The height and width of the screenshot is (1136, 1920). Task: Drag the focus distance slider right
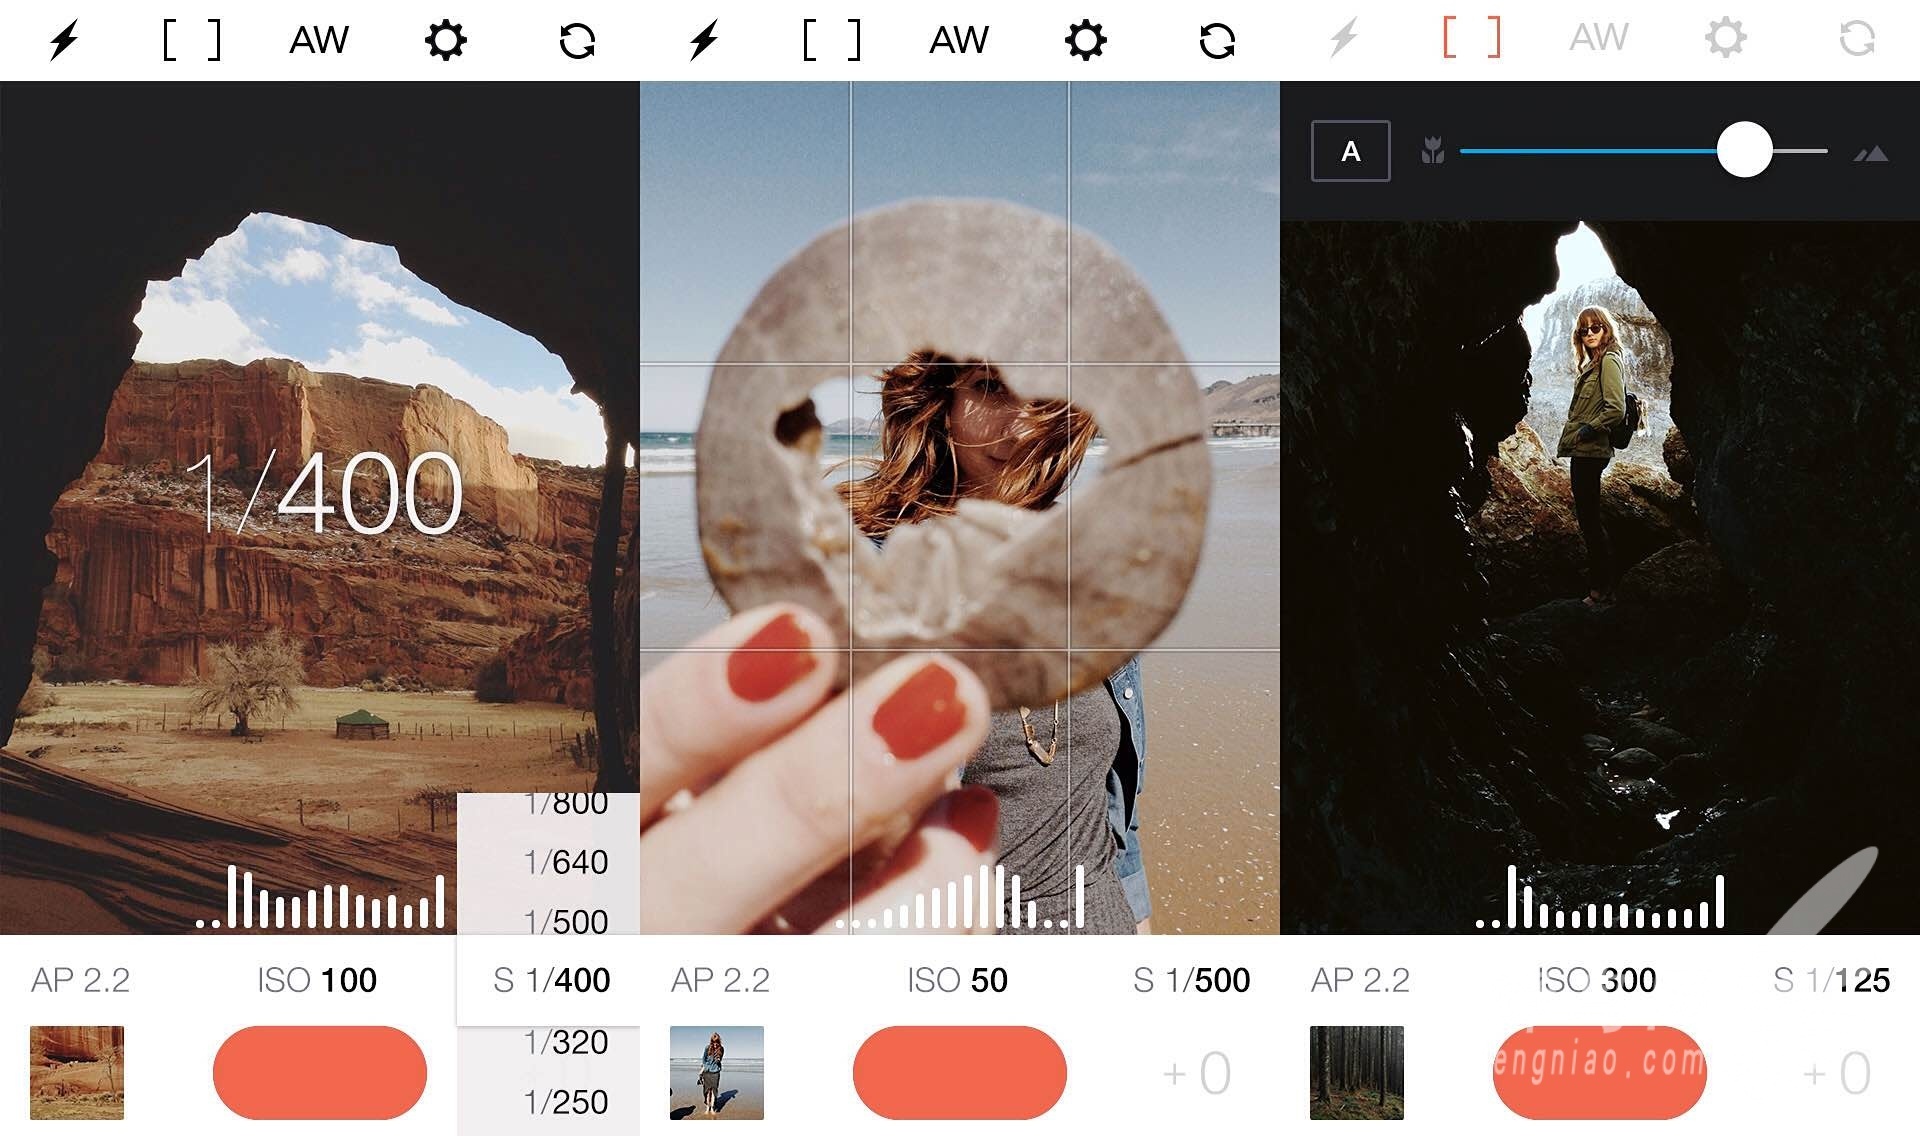pyautogui.click(x=1744, y=151)
